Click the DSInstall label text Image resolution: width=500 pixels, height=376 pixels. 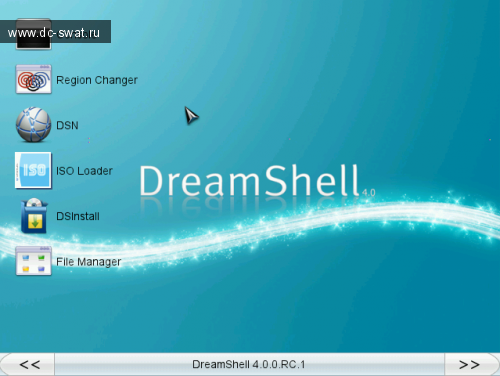(78, 216)
